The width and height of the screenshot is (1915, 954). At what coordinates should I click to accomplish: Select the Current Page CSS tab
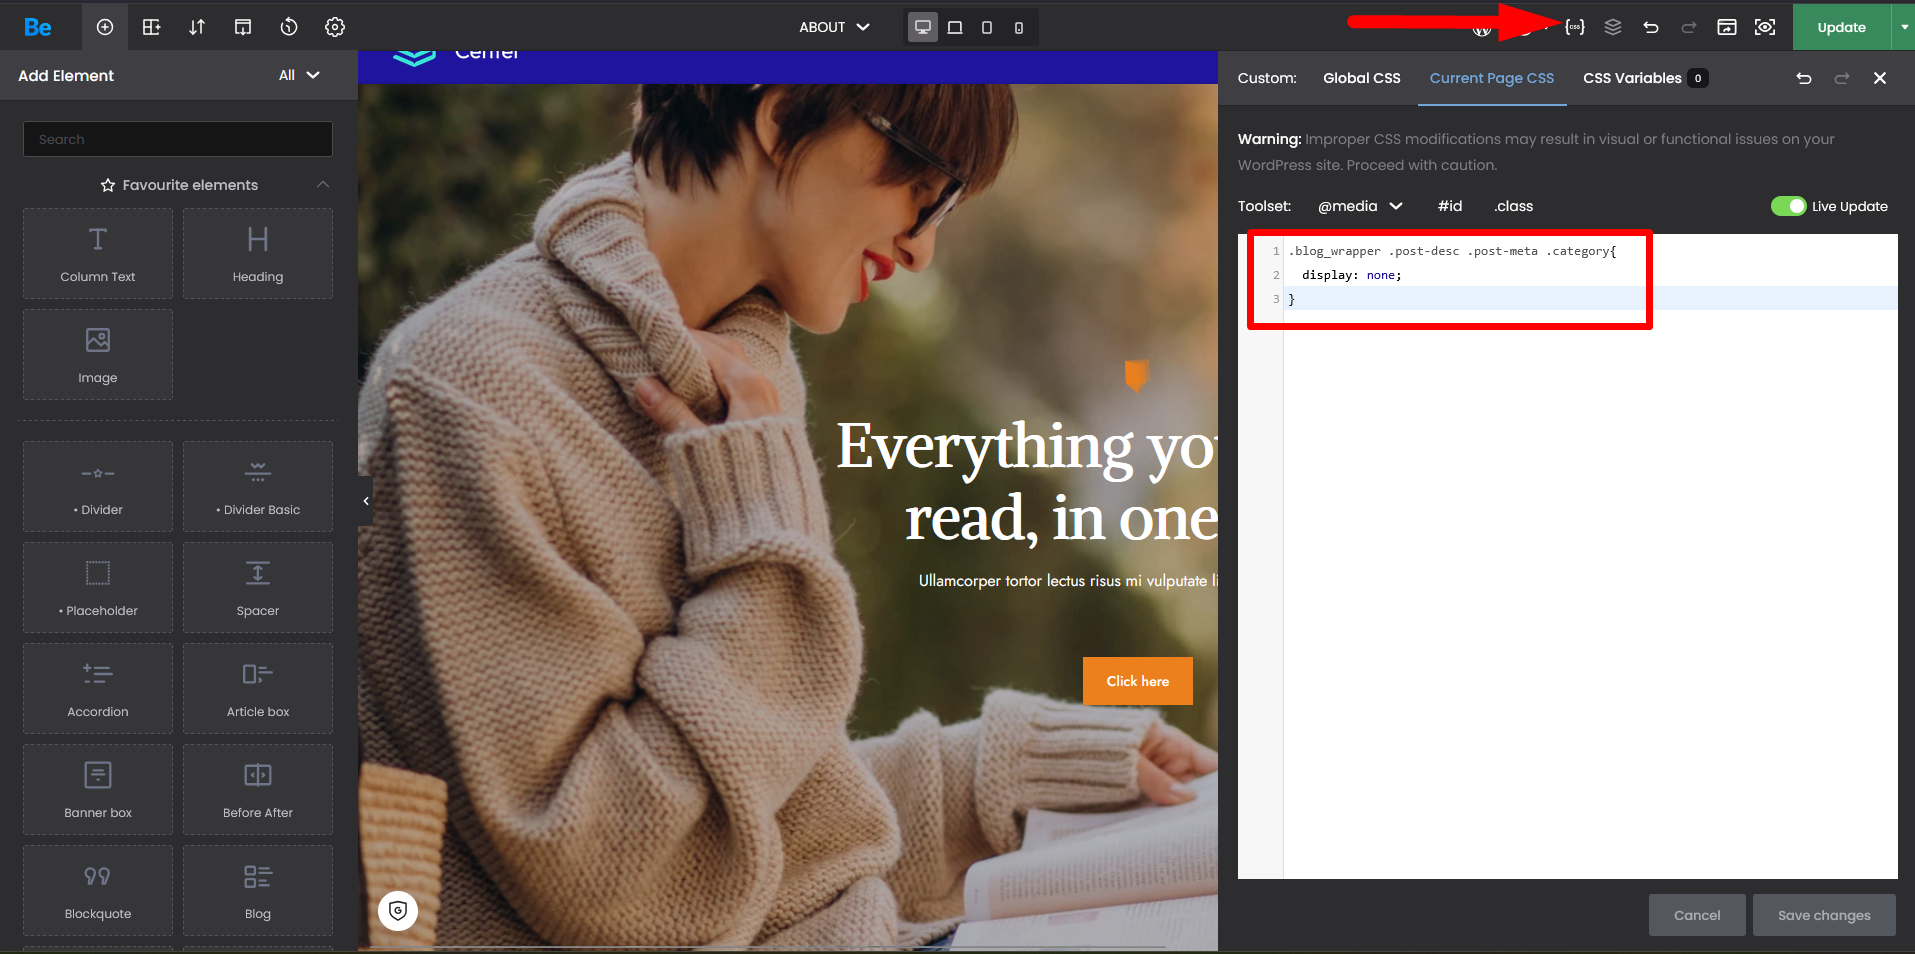pos(1491,78)
